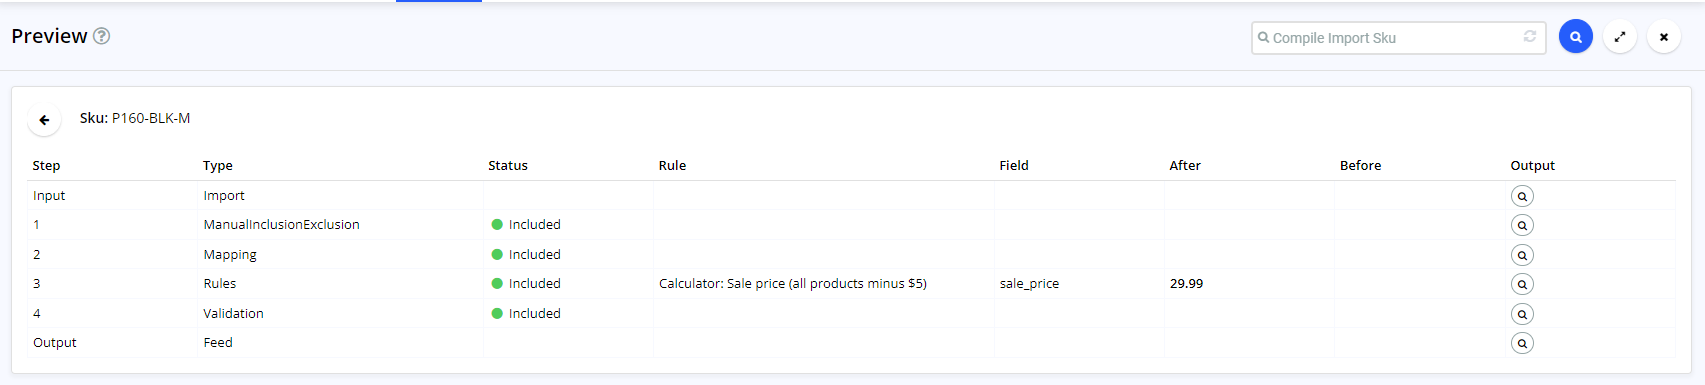1705x385 pixels.
Task: Click the 29.99 After value
Action: coord(1186,284)
